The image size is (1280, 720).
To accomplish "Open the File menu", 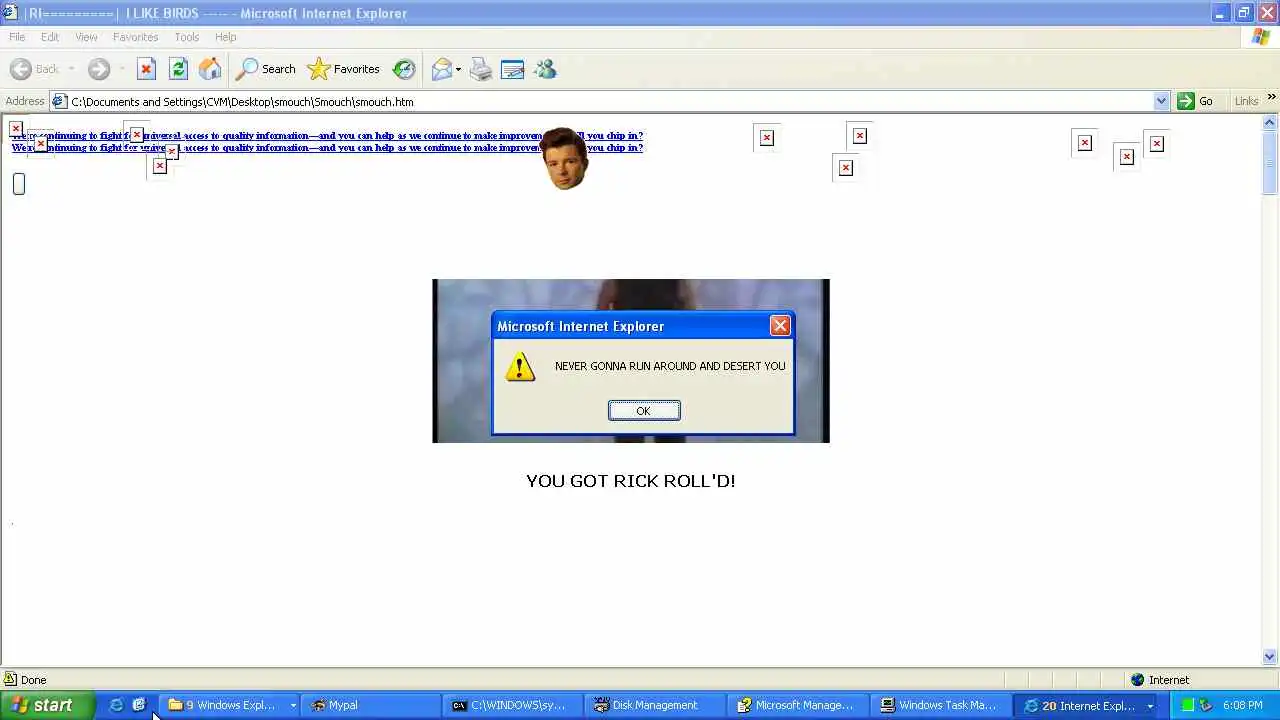I will click(x=17, y=37).
